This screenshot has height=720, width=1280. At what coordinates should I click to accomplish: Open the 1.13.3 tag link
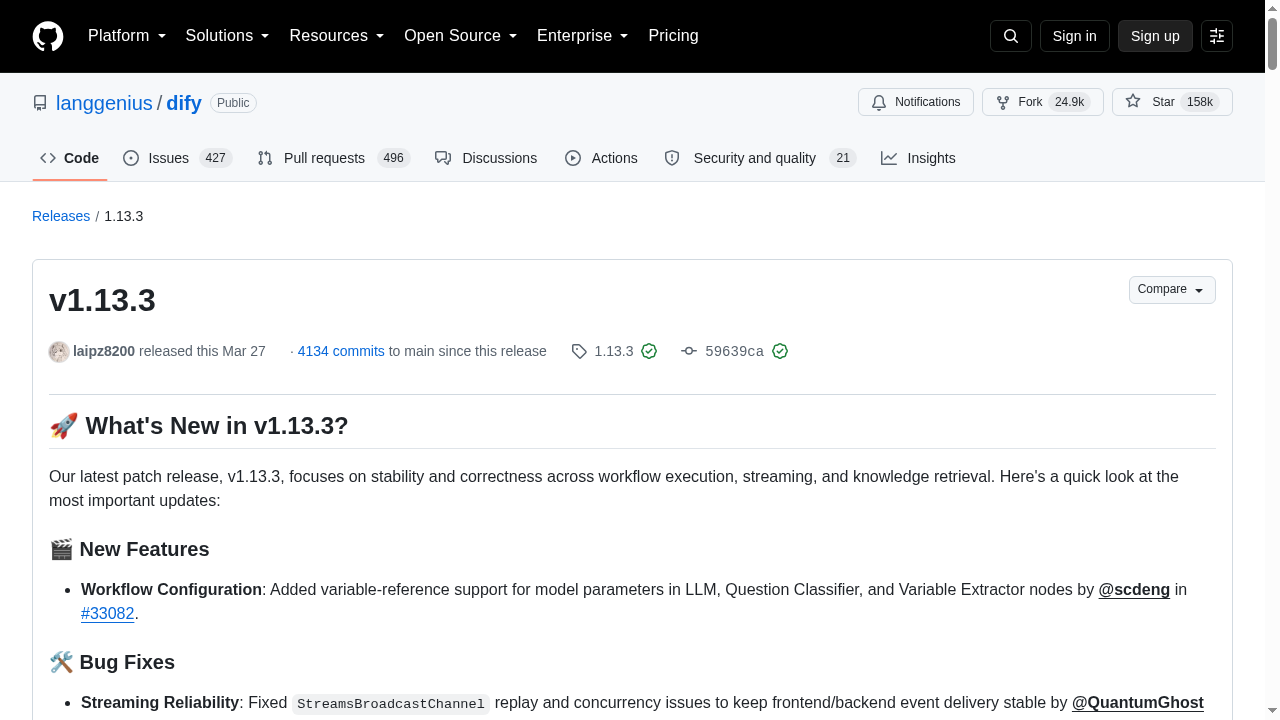(614, 351)
